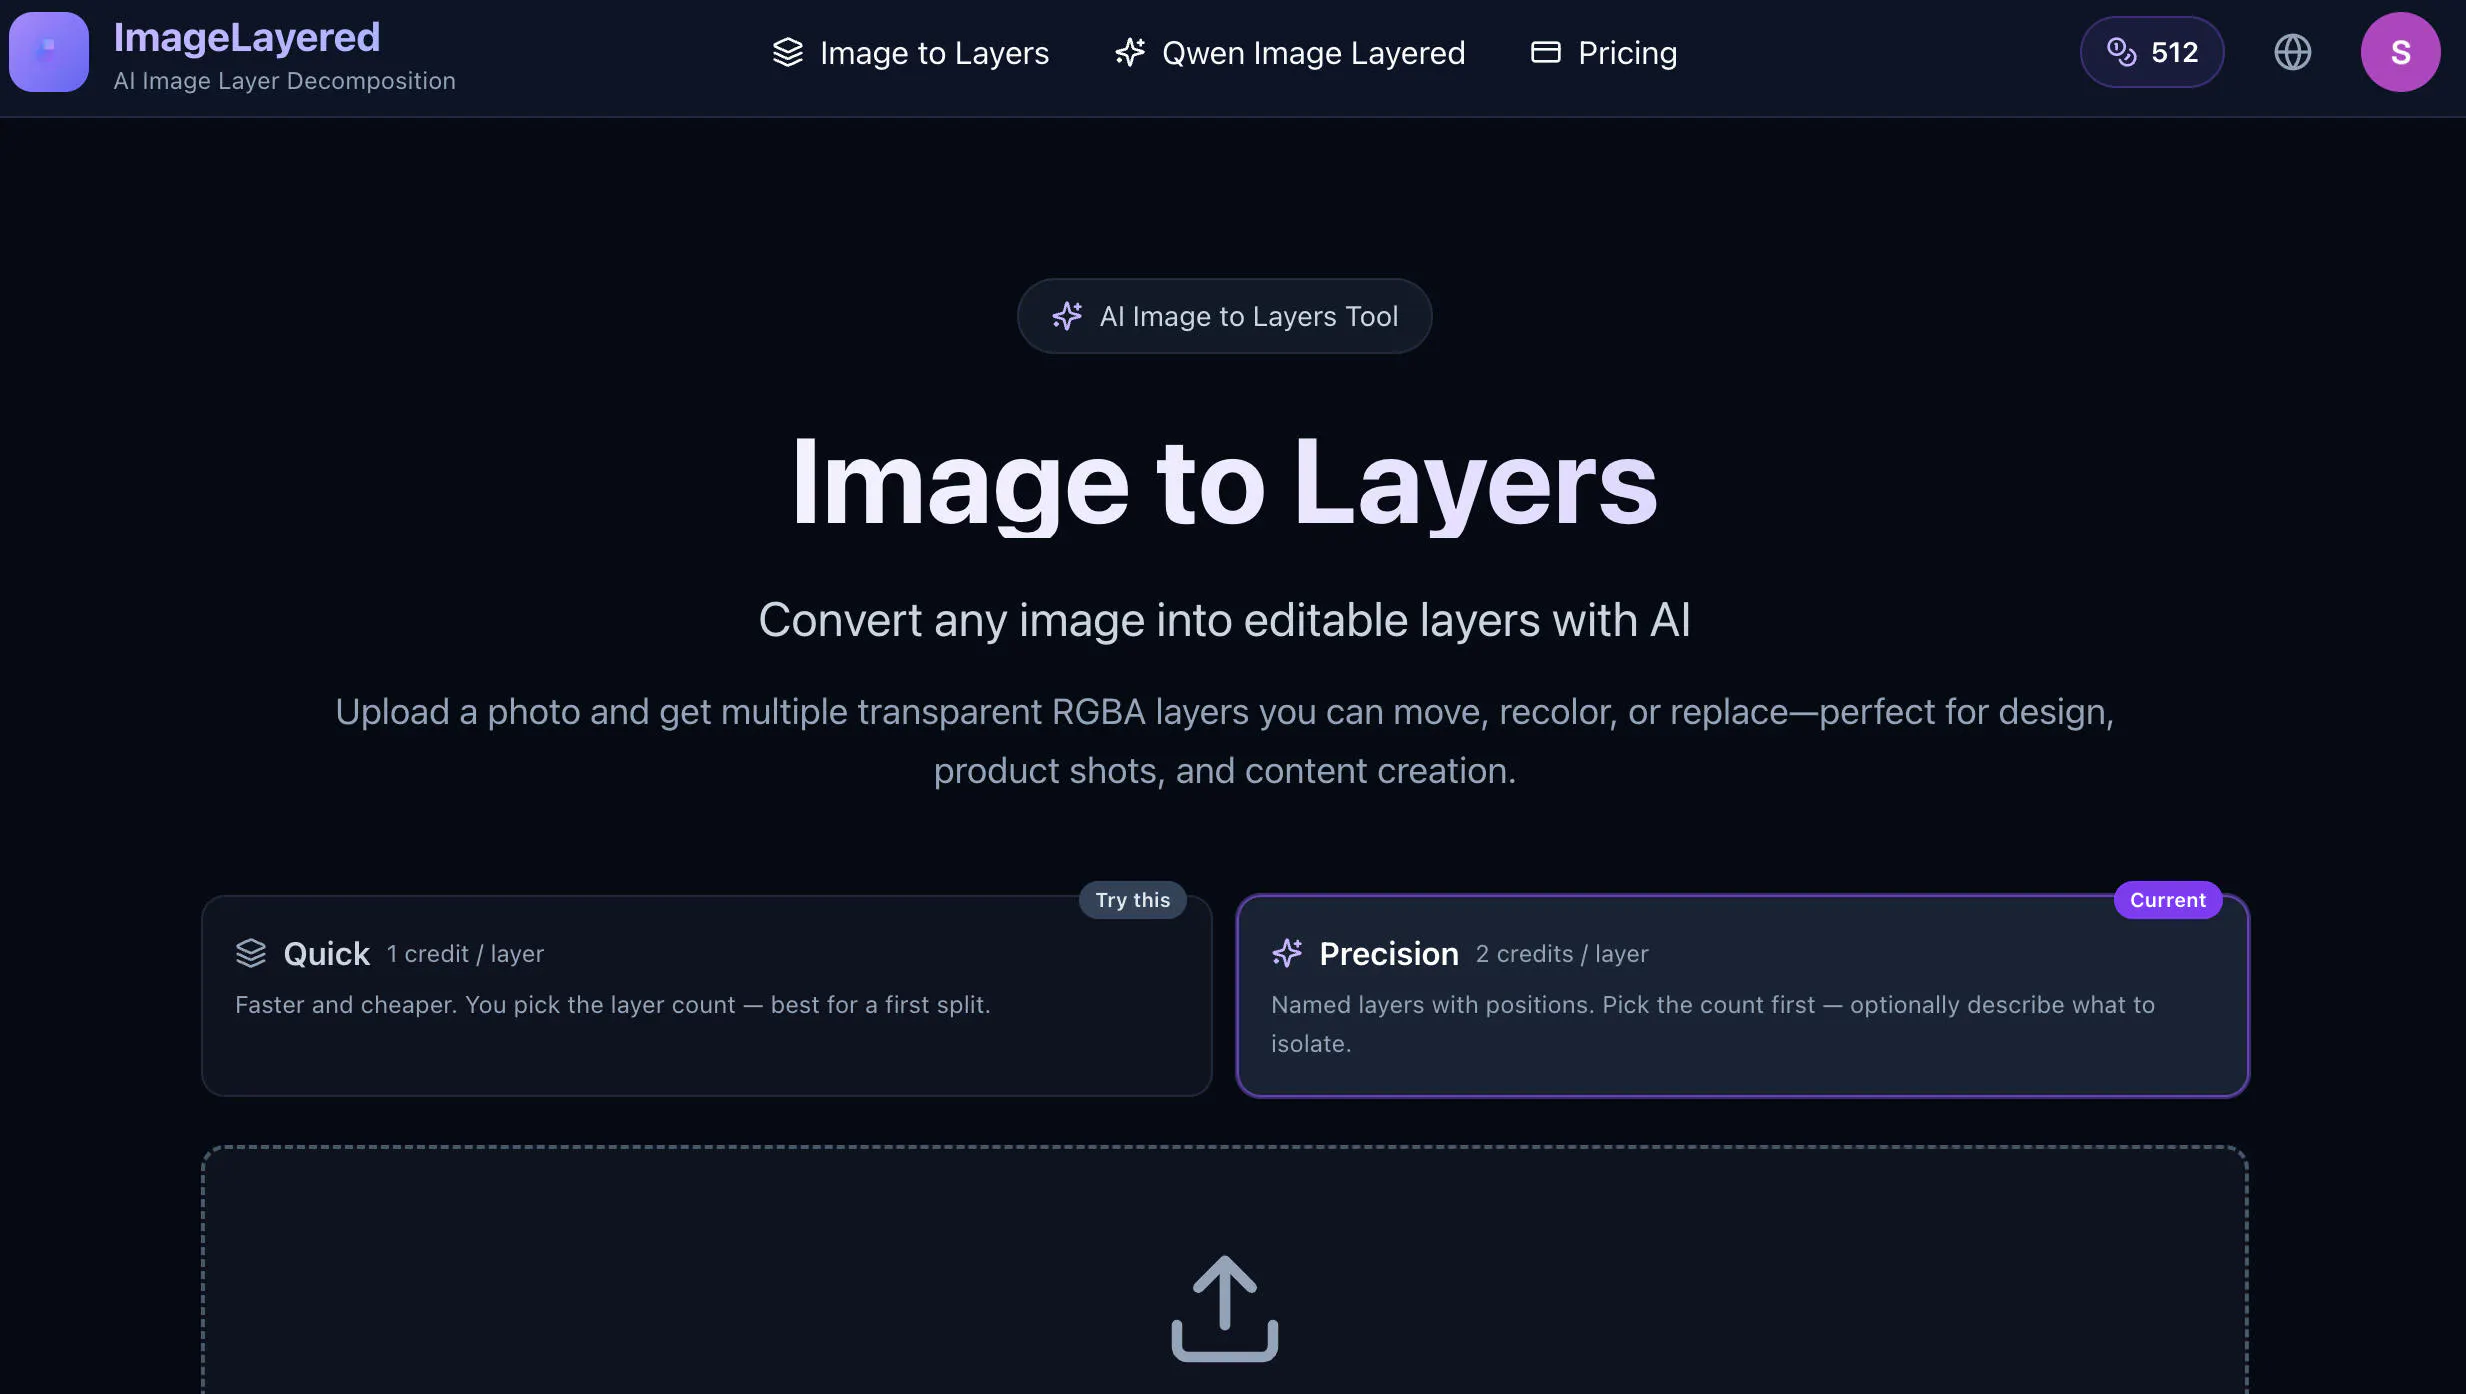The width and height of the screenshot is (2466, 1394).
Task: Click the AI Image to Layers Tool badge
Action: tap(1225, 316)
